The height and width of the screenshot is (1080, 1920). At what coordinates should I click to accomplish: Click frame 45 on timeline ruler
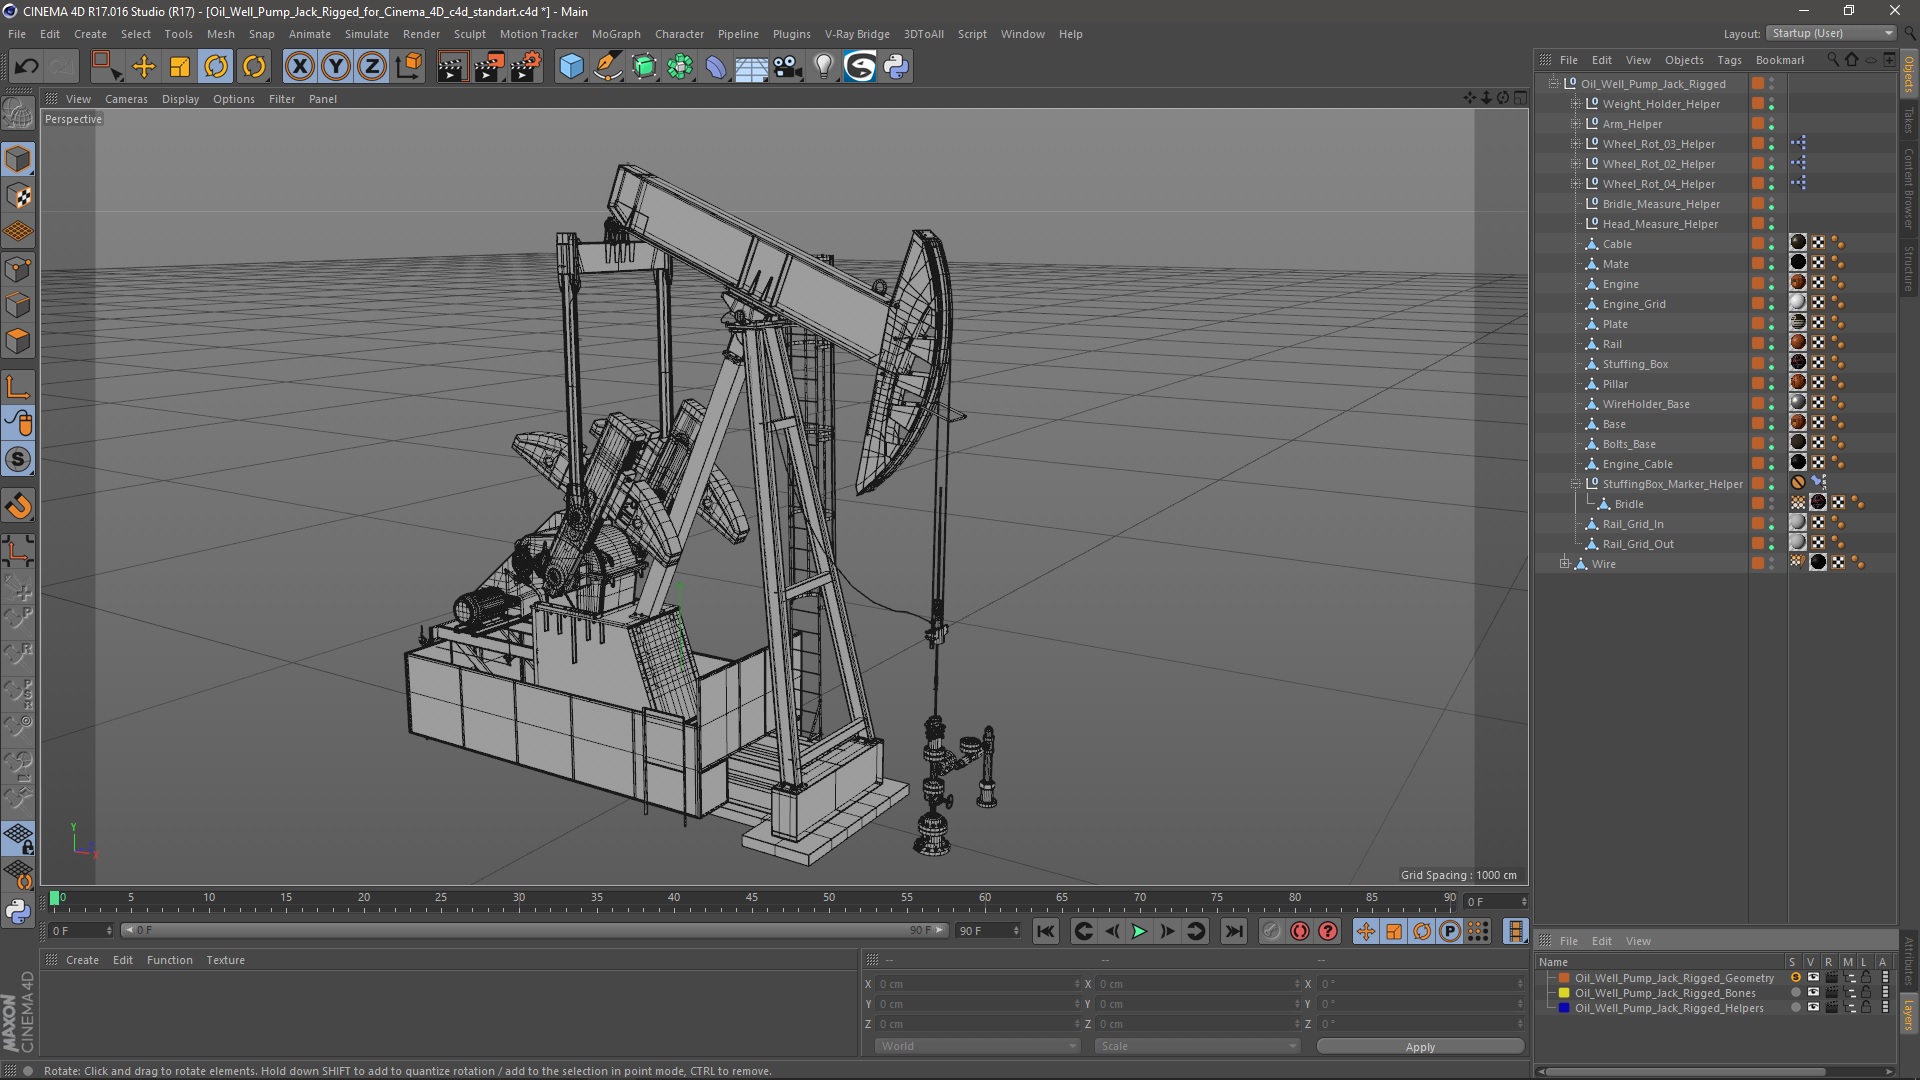(x=751, y=899)
